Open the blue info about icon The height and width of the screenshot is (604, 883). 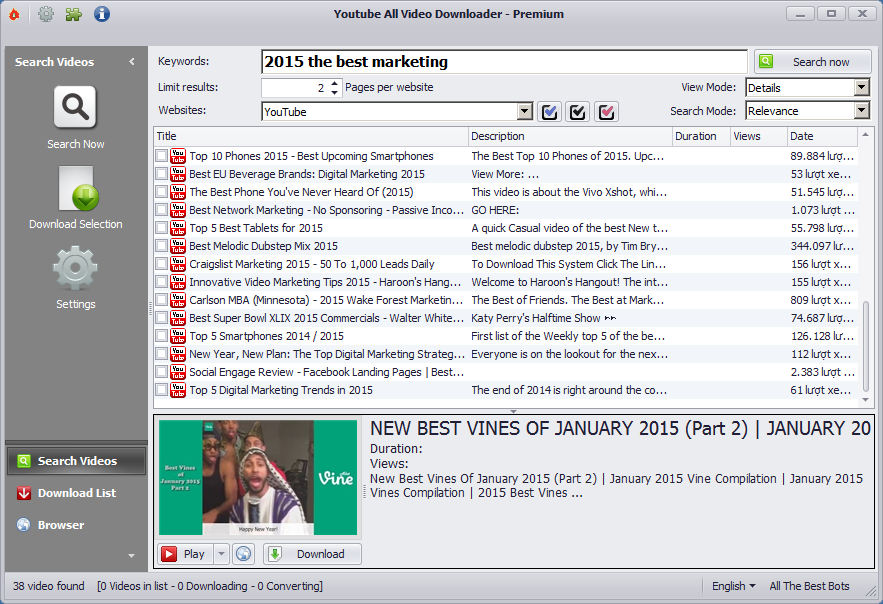pos(101,14)
